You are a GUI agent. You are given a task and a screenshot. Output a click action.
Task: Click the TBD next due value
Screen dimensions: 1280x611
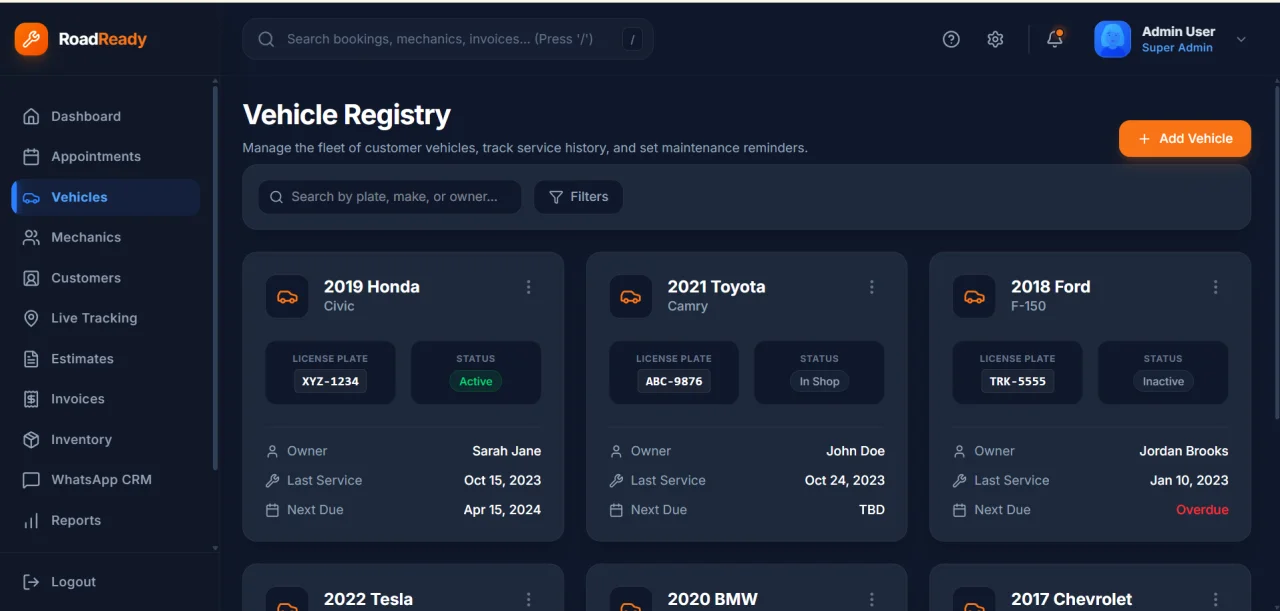point(872,510)
